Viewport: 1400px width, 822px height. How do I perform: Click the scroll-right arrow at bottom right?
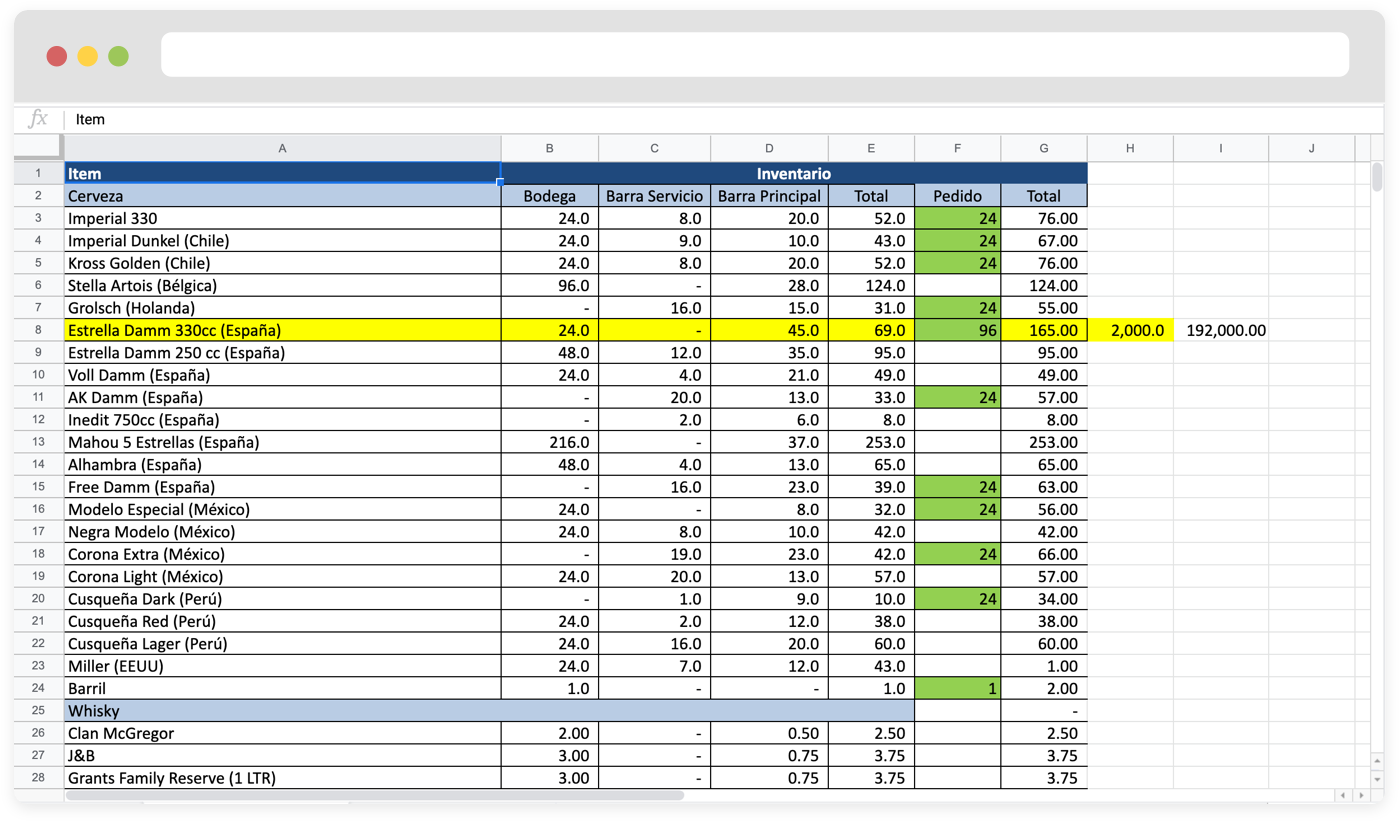[x=1360, y=796]
